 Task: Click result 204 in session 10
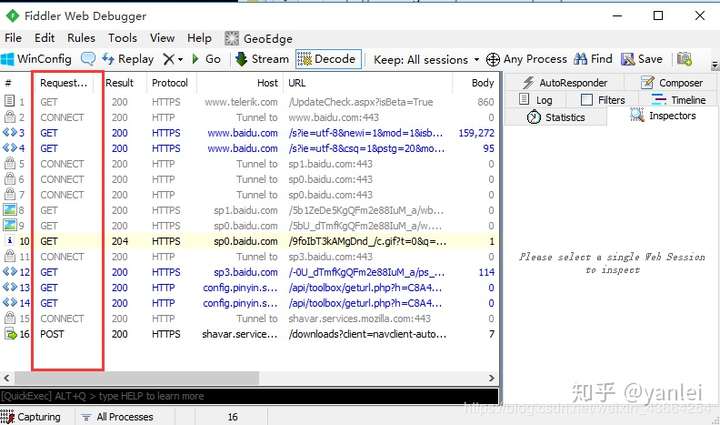119,241
